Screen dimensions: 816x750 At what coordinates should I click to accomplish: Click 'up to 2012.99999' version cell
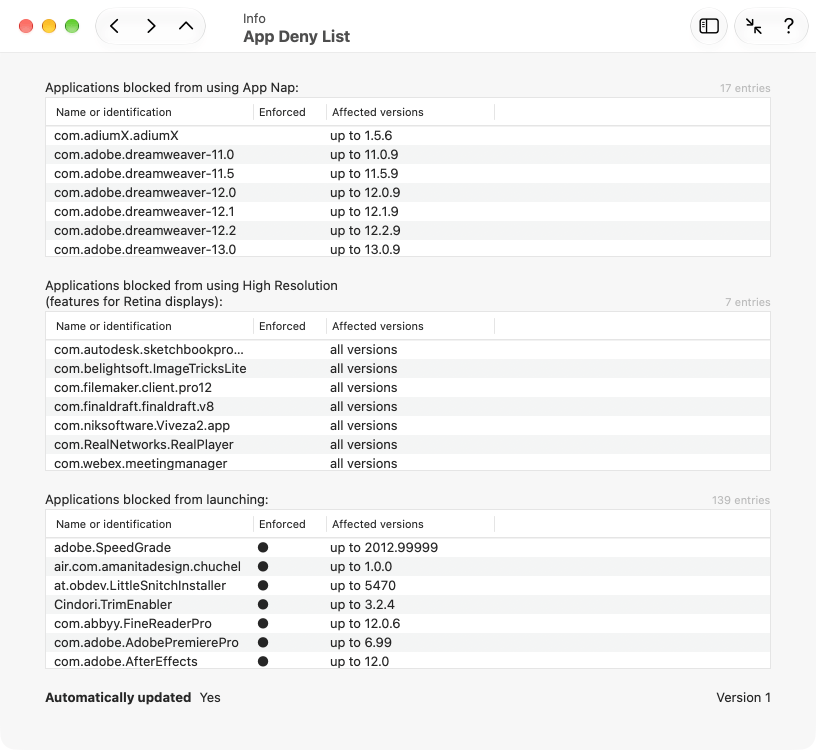click(x=384, y=548)
